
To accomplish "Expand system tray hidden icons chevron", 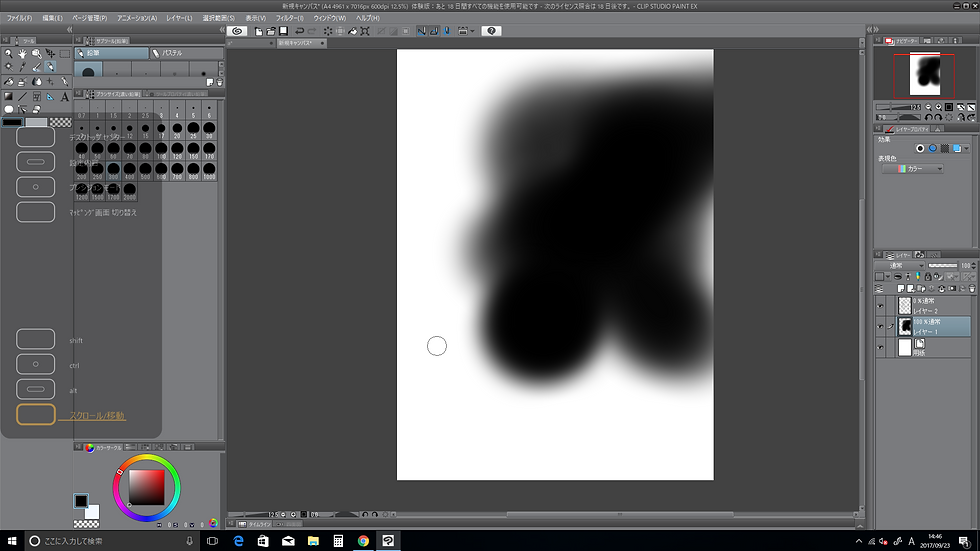I will 858,541.
